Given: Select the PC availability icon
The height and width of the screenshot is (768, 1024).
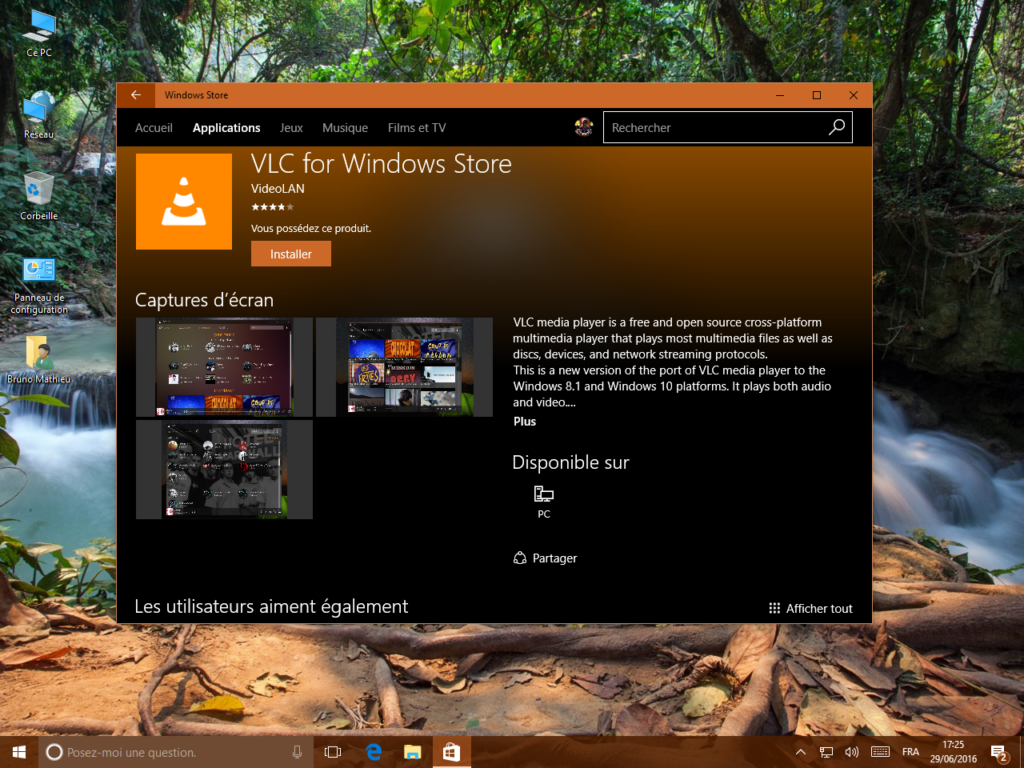Looking at the screenshot, I should [x=543, y=495].
